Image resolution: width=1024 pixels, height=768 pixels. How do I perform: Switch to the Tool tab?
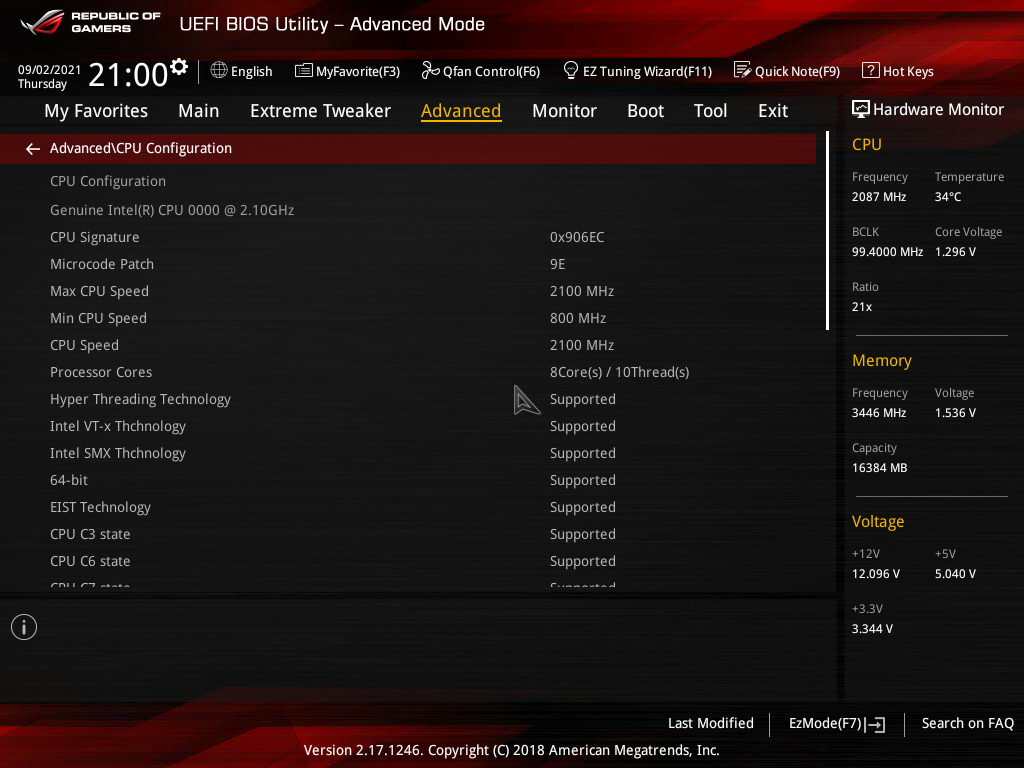(x=711, y=111)
